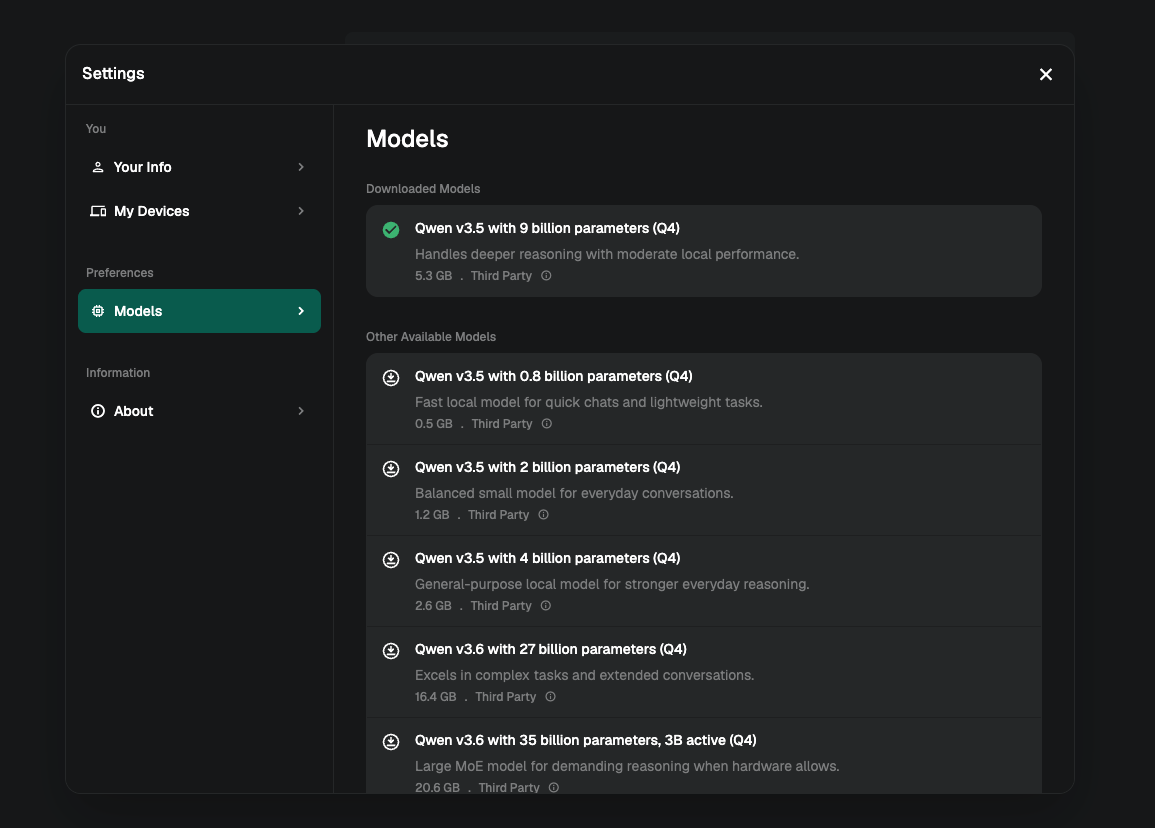The image size is (1155, 828).
Task: Show Third Party info for 20.6 GB model
Action: click(x=554, y=787)
